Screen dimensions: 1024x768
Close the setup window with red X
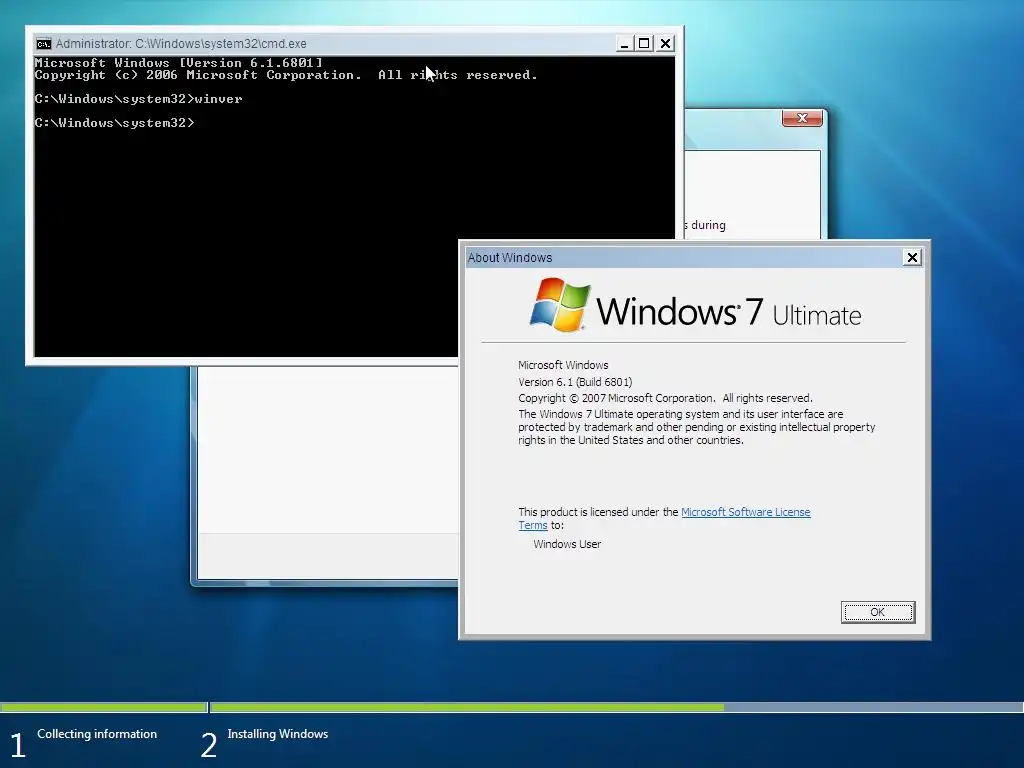click(x=802, y=118)
